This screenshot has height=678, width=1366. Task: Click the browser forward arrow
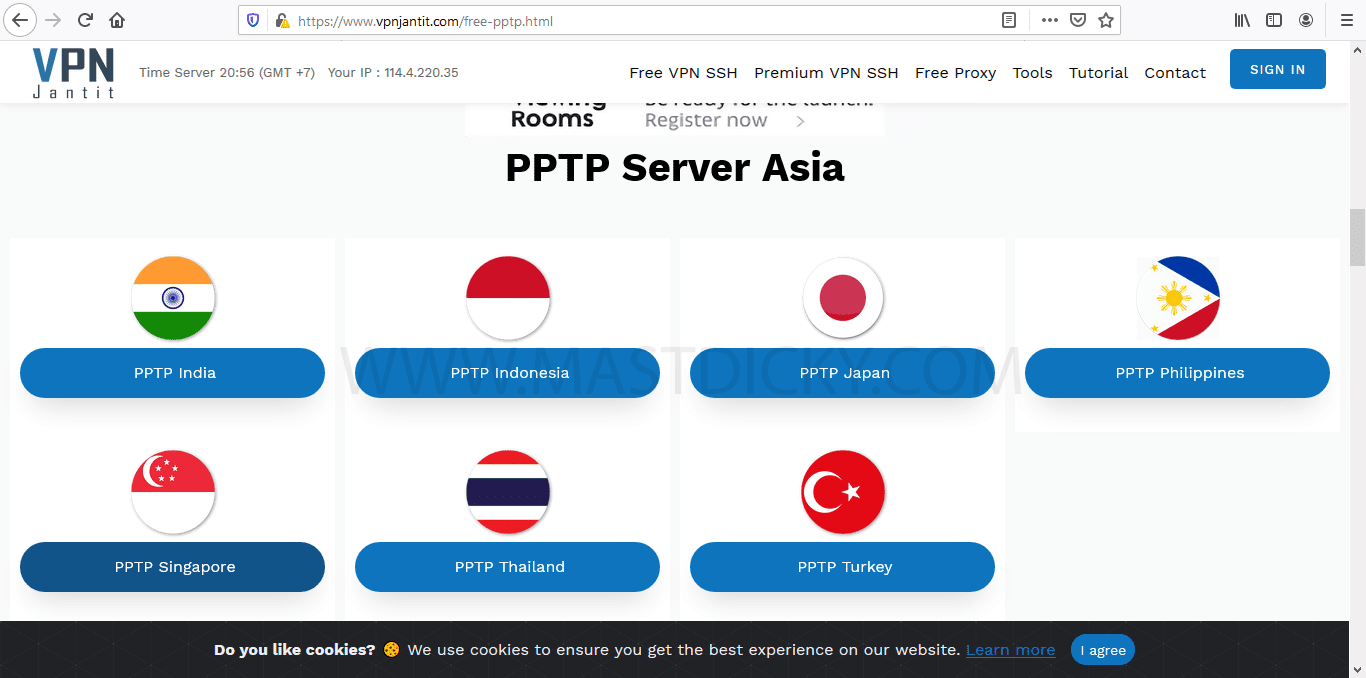pos(53,20)
